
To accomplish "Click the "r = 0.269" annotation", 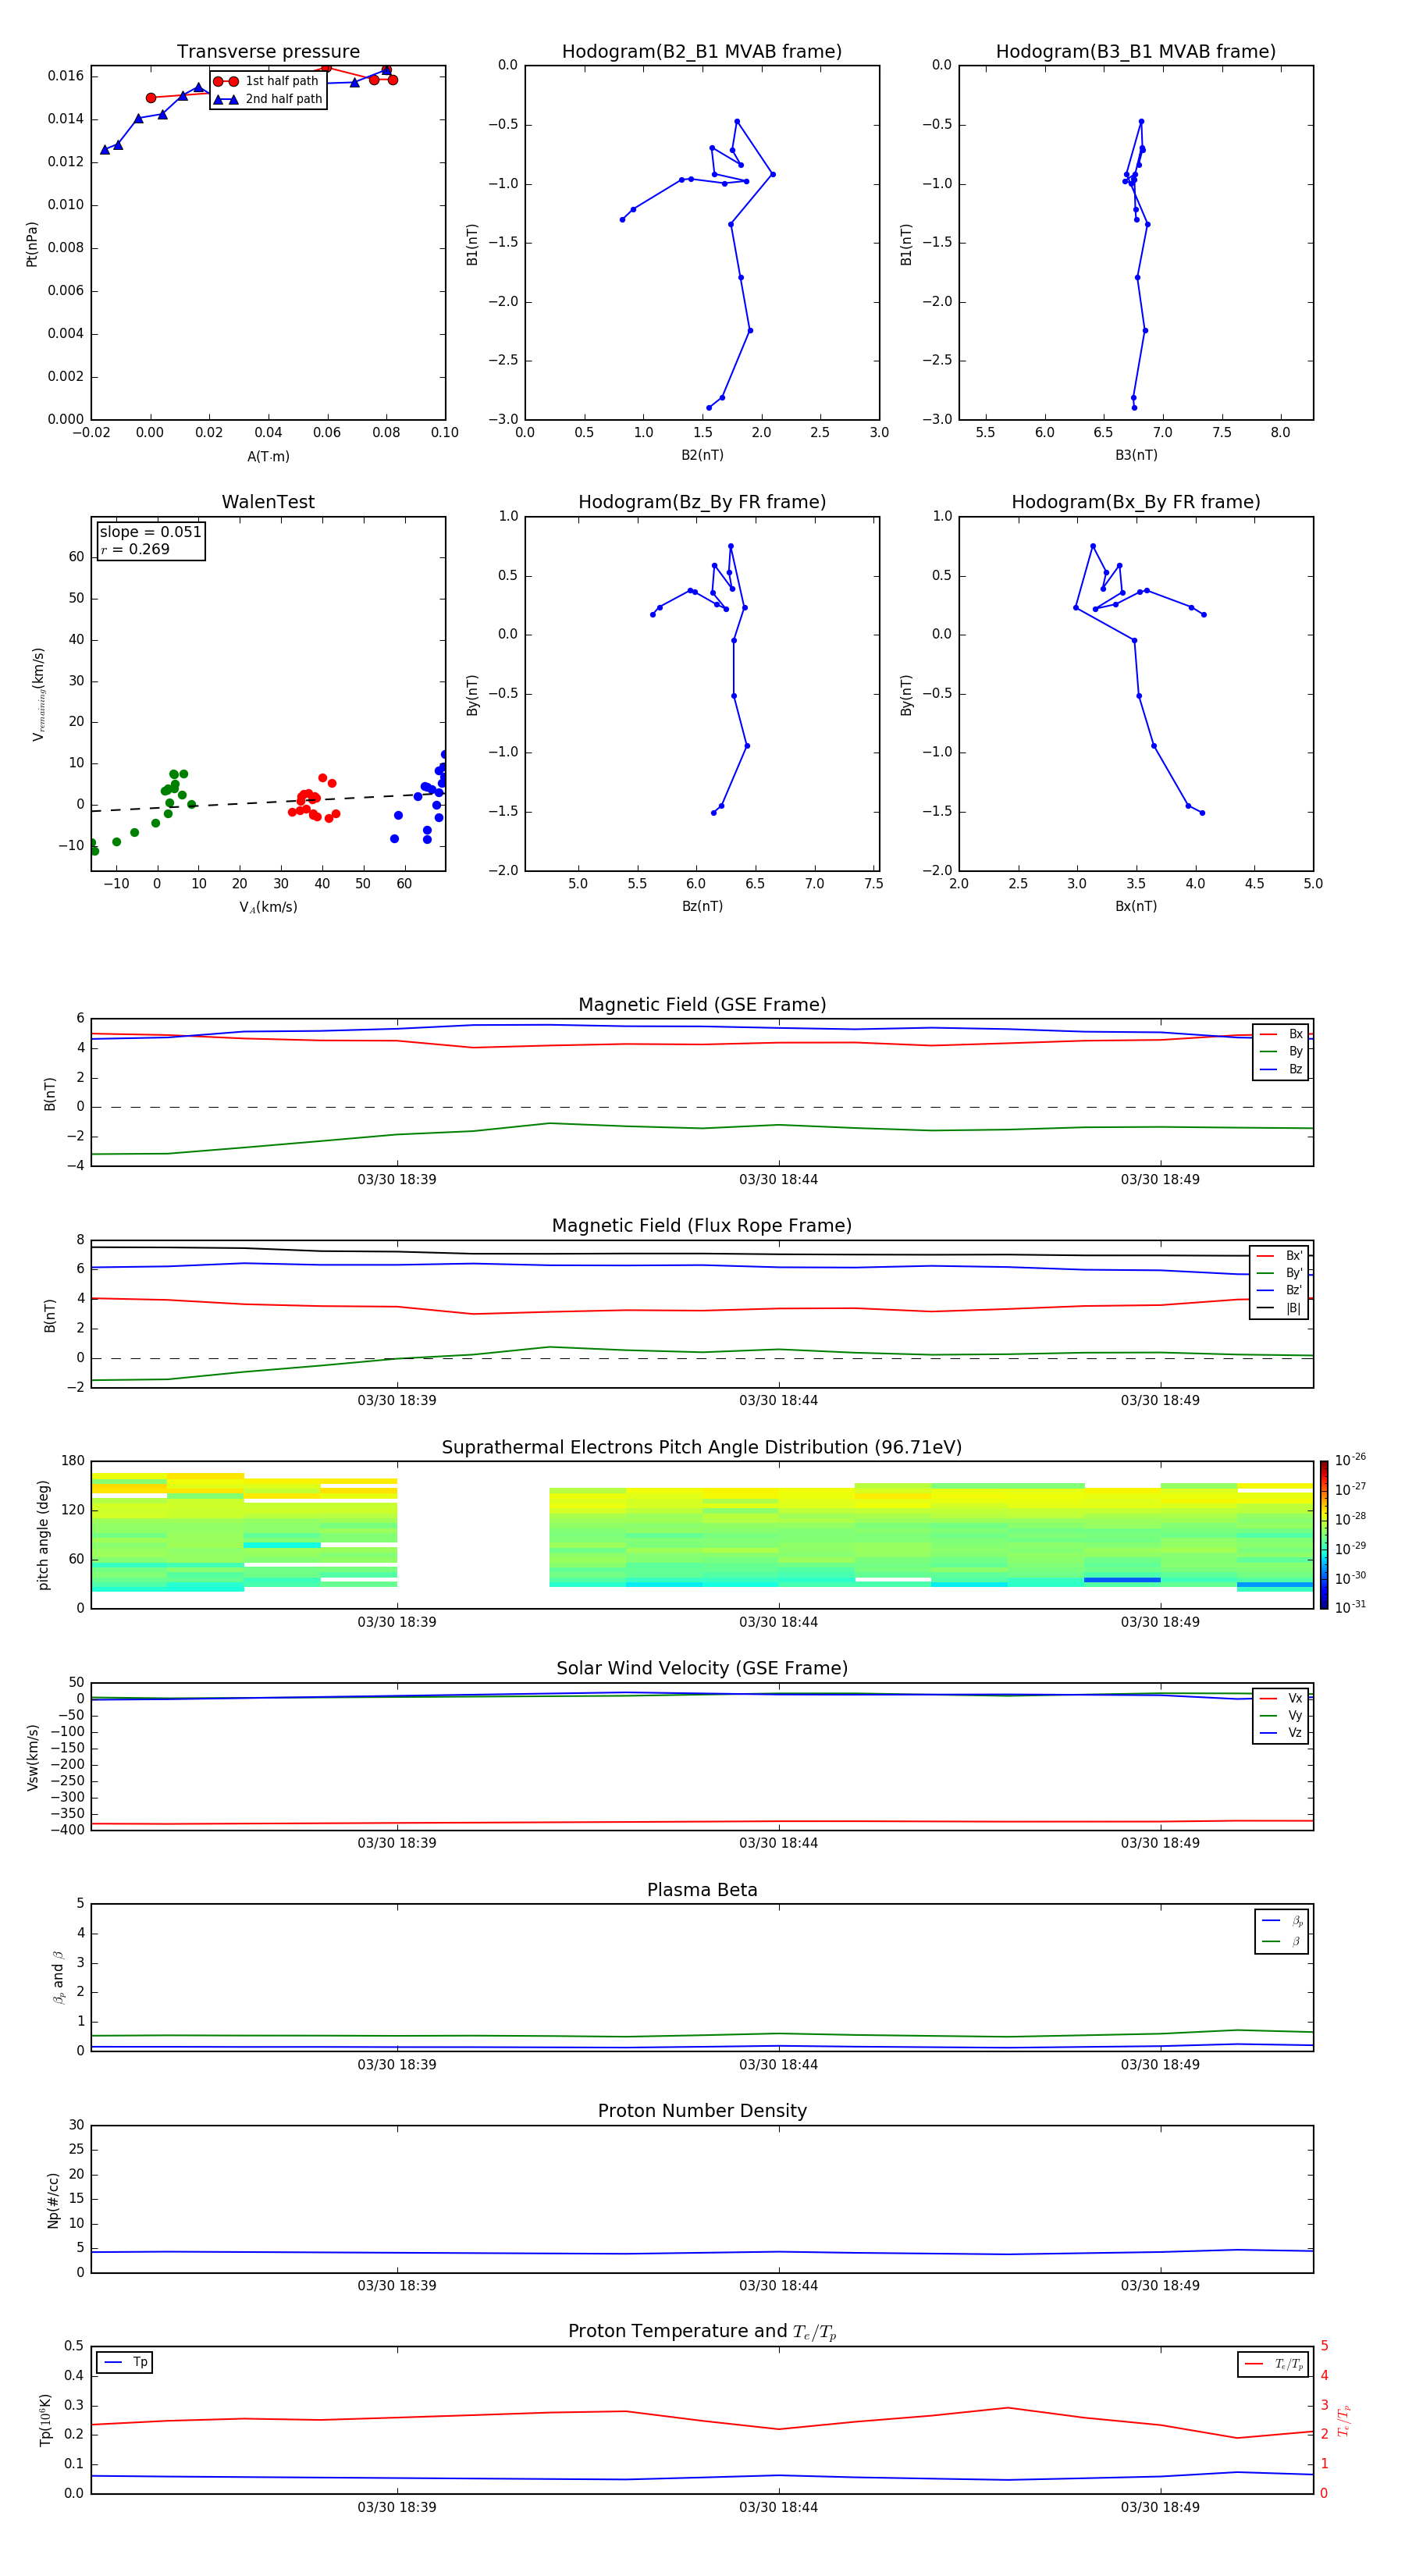I will 135,549.
